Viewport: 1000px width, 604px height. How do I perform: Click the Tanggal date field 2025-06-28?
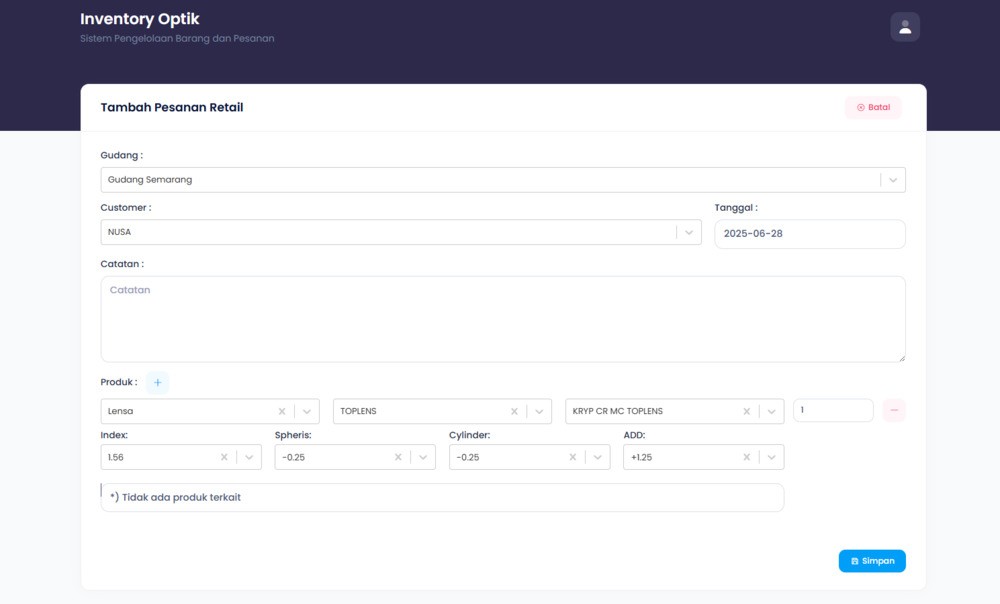tap(809, 234)
